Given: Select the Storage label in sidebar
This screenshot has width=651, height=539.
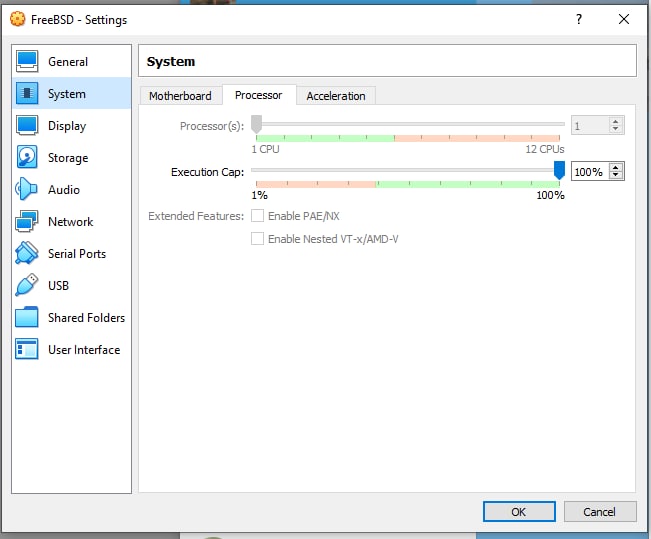Looking at the screenshot, I should (x=68, y=158).
